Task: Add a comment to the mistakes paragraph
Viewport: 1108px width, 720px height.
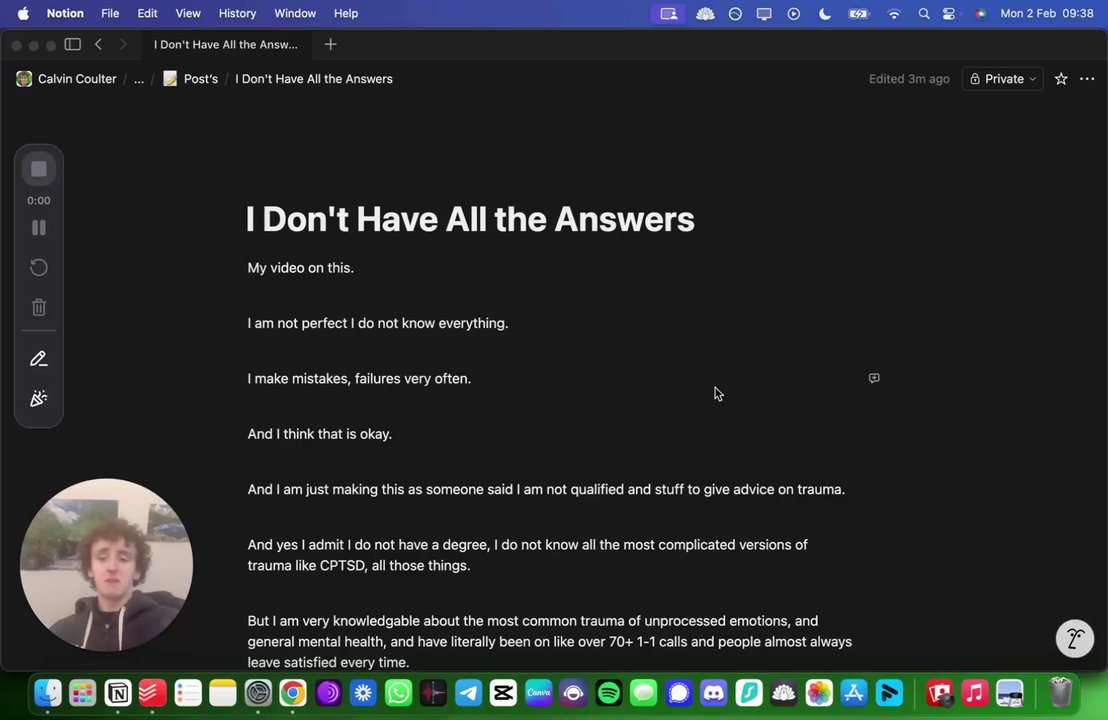Action: click(874, 378)
